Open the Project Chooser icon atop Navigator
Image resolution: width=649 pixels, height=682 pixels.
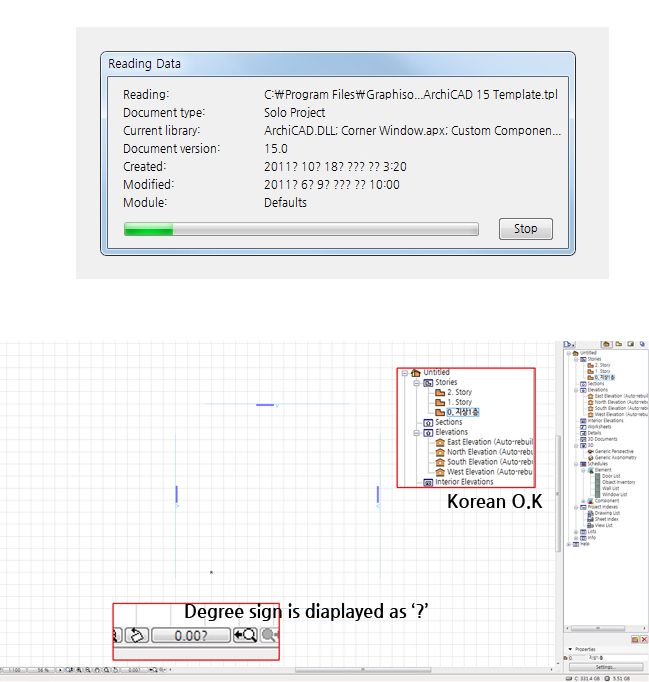[x=569, y=344]
